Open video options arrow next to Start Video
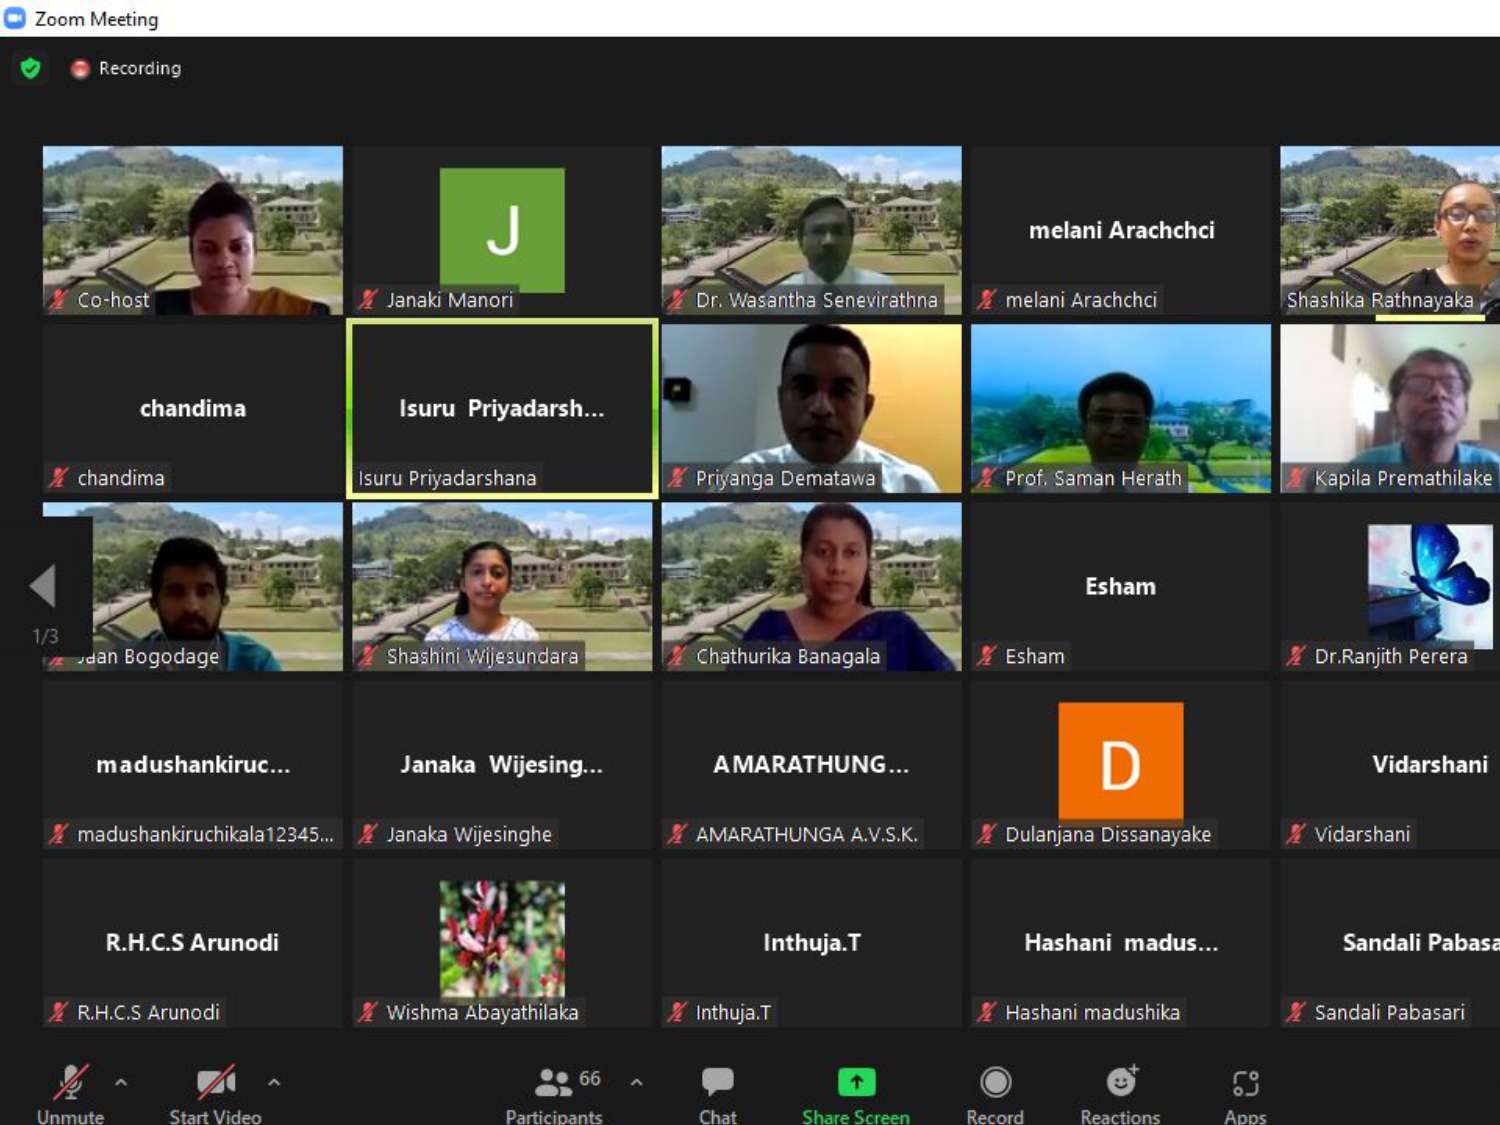The width and height of the screenshot is (1500, 1125). point(274,1082)
